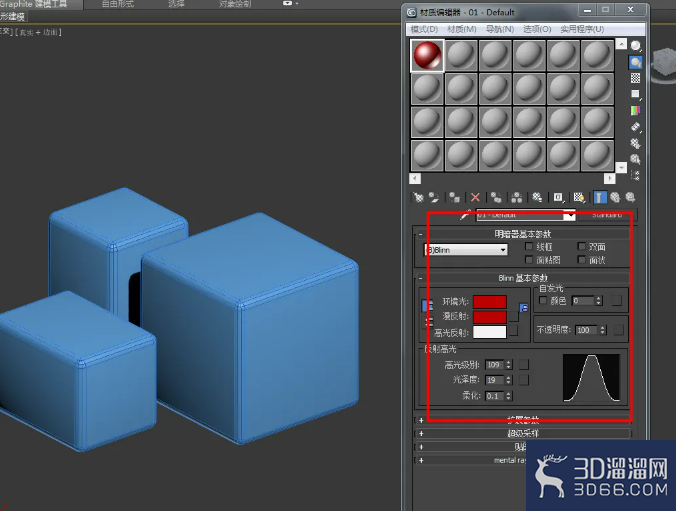Click the Video Color Check icon

[x=635, y=110]
